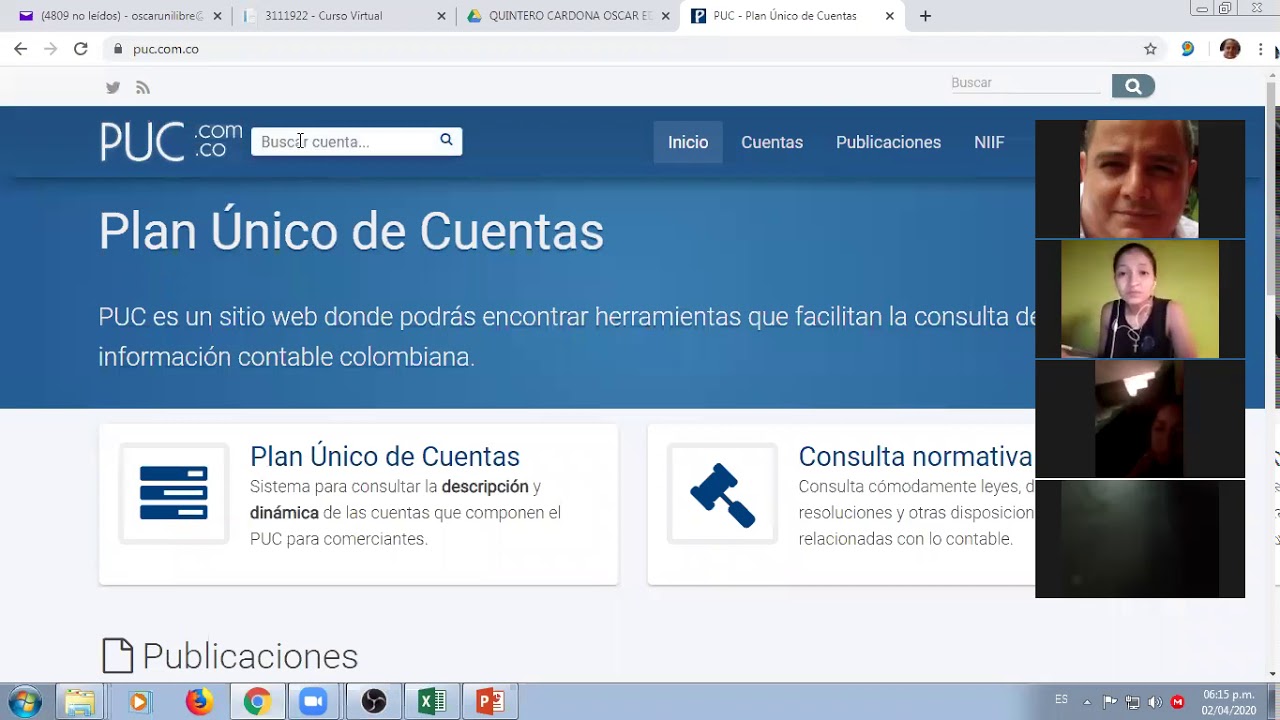Switch to Zoom from the taskbar
Screen dimensions: 1280x720
314,702
